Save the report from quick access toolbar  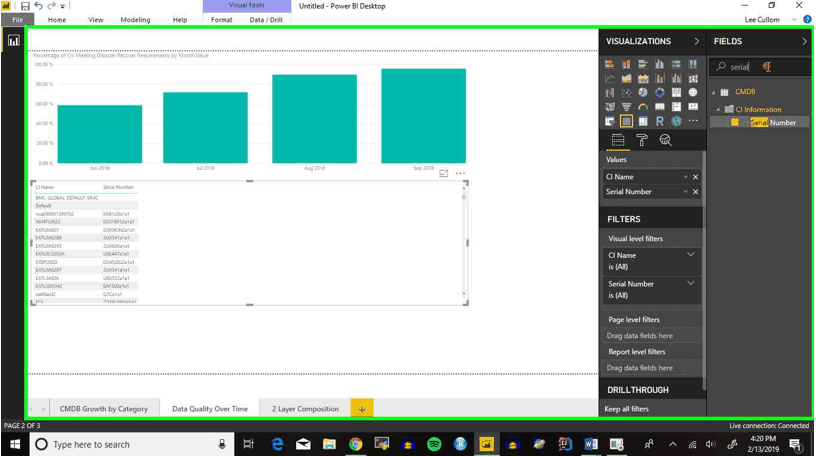click(25, 6)
